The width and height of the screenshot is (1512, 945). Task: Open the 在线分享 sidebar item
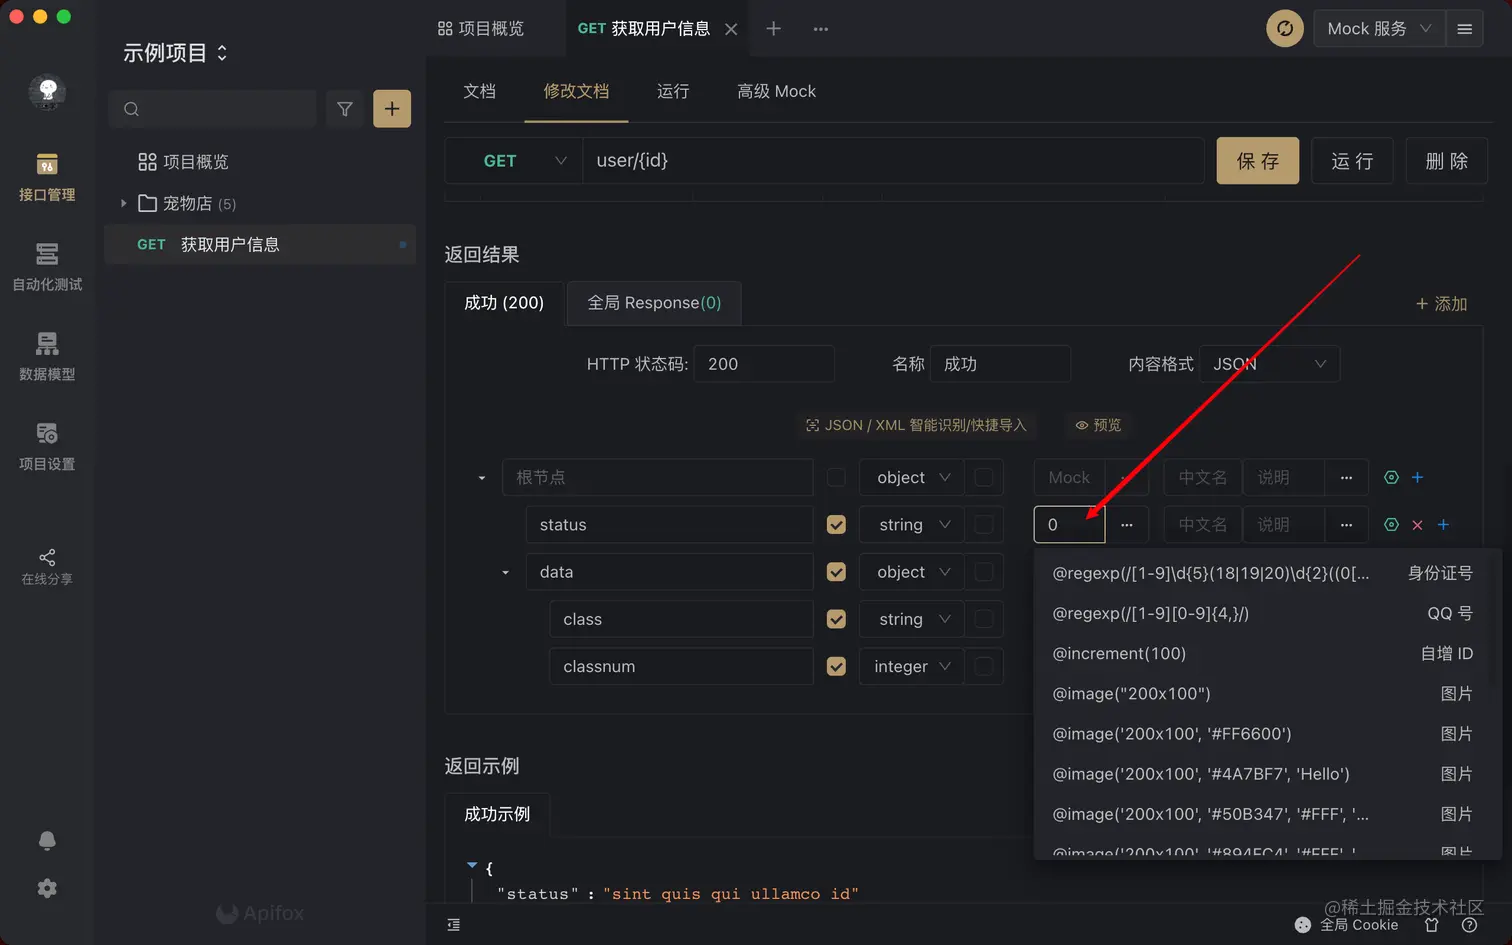47,567
